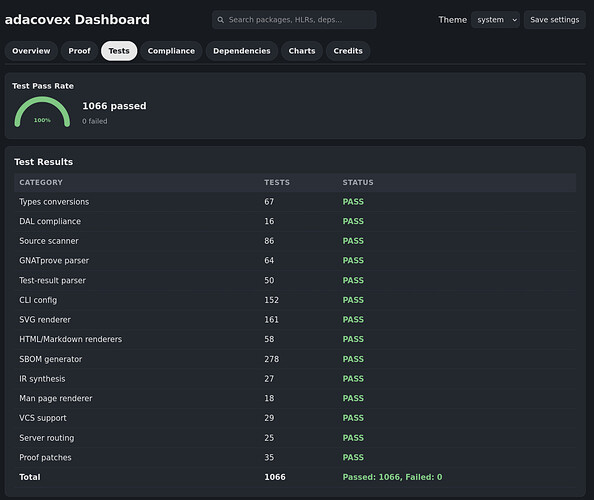Switch to the Overview tab

31,51
